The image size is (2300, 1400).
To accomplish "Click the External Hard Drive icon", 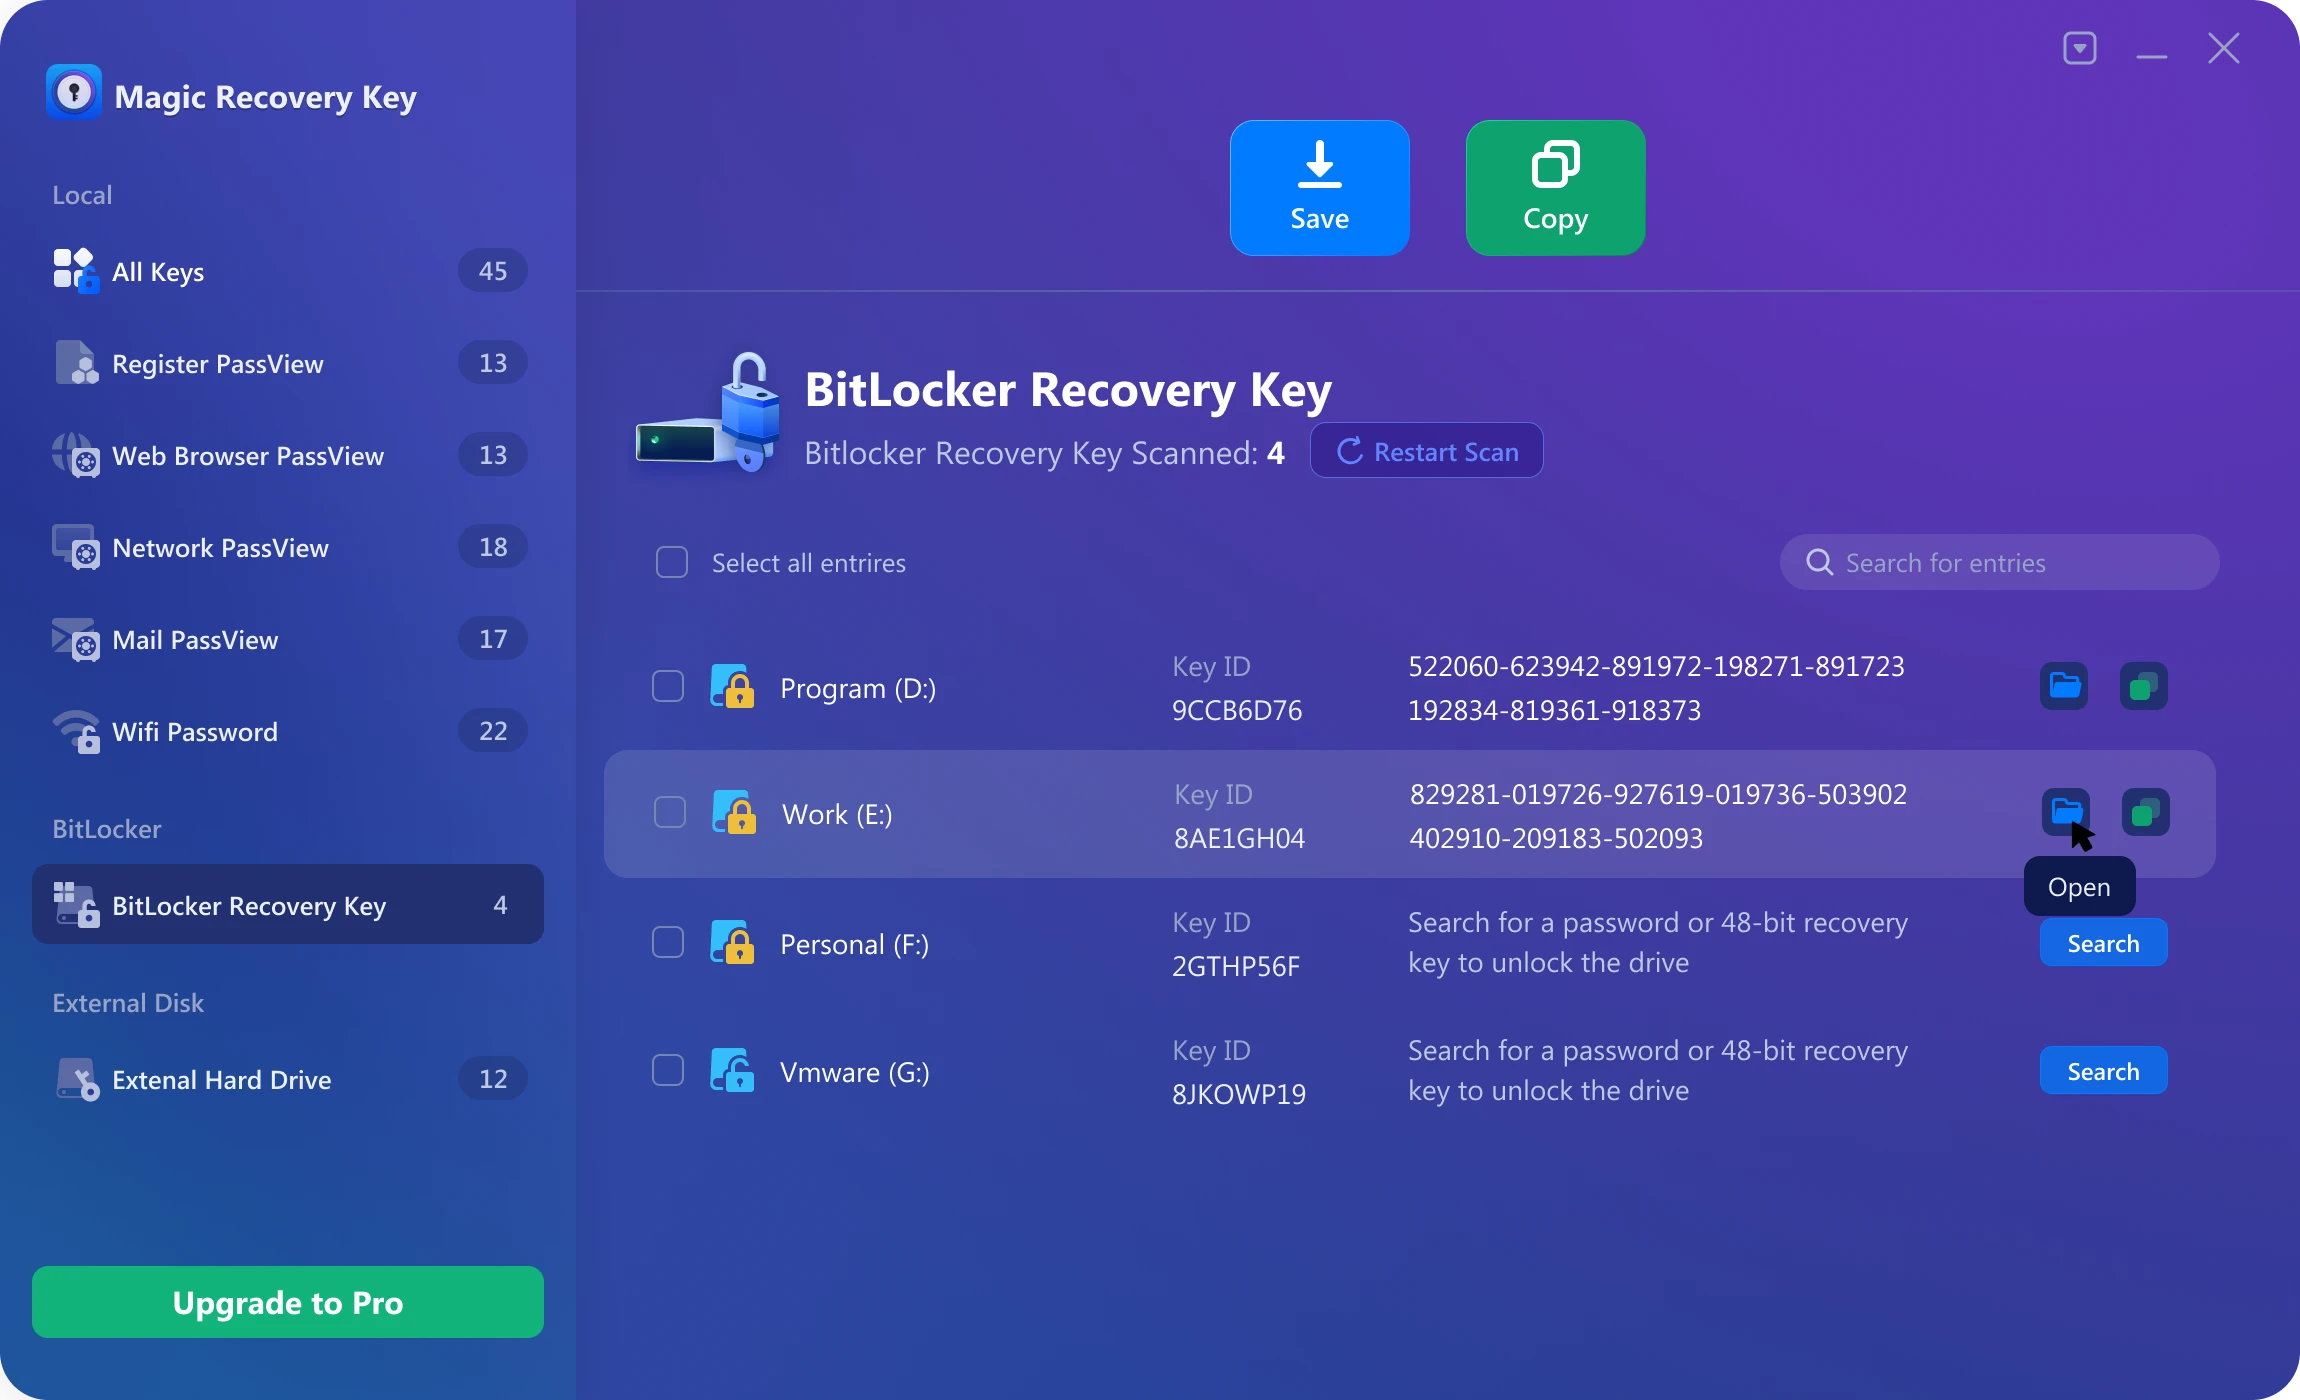I will tap(78, 1078).
